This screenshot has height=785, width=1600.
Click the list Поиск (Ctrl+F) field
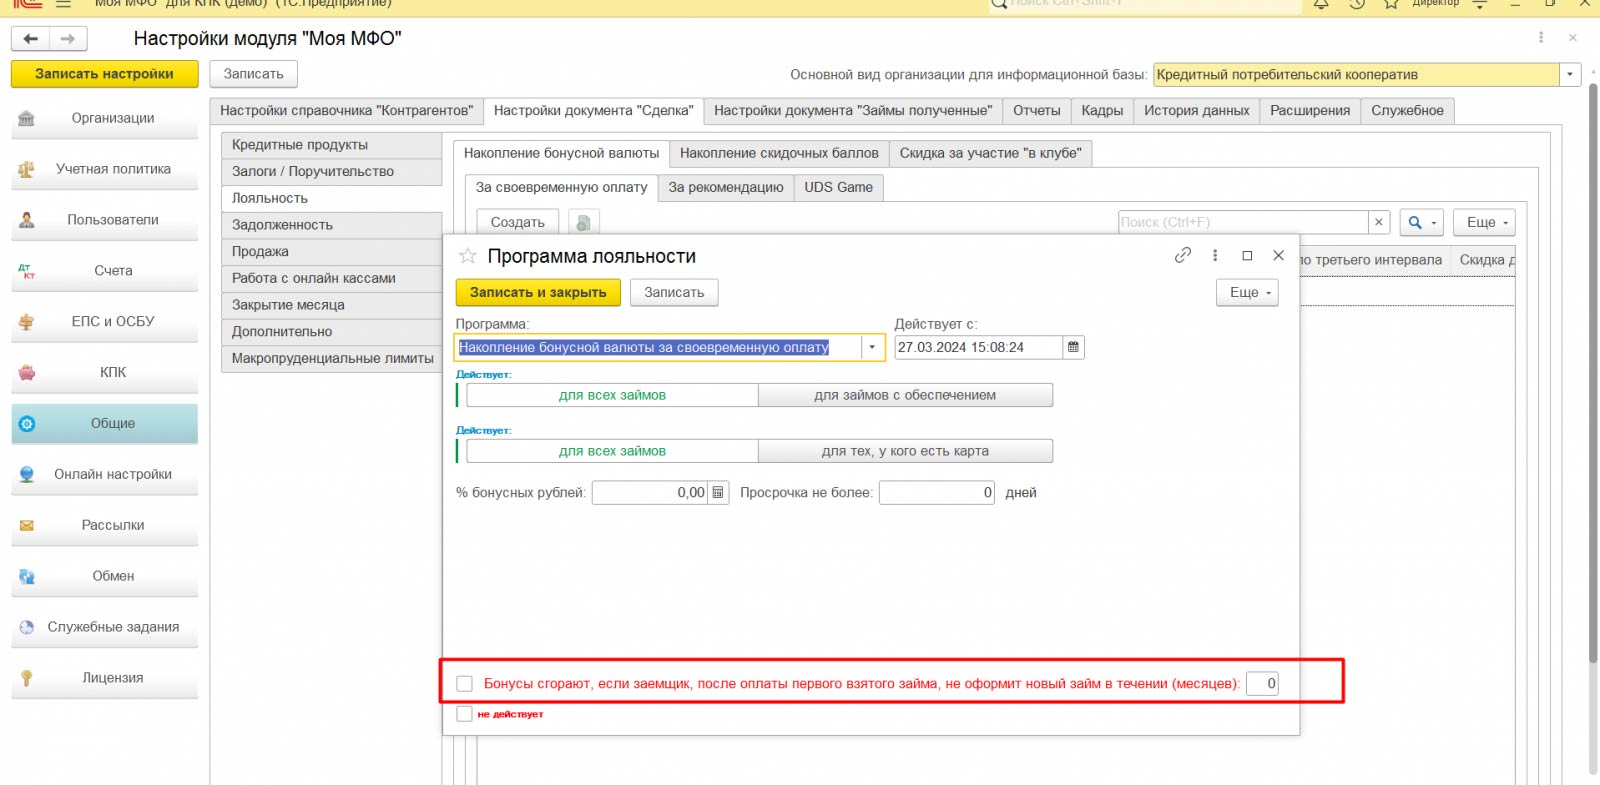coord(1243,222)
